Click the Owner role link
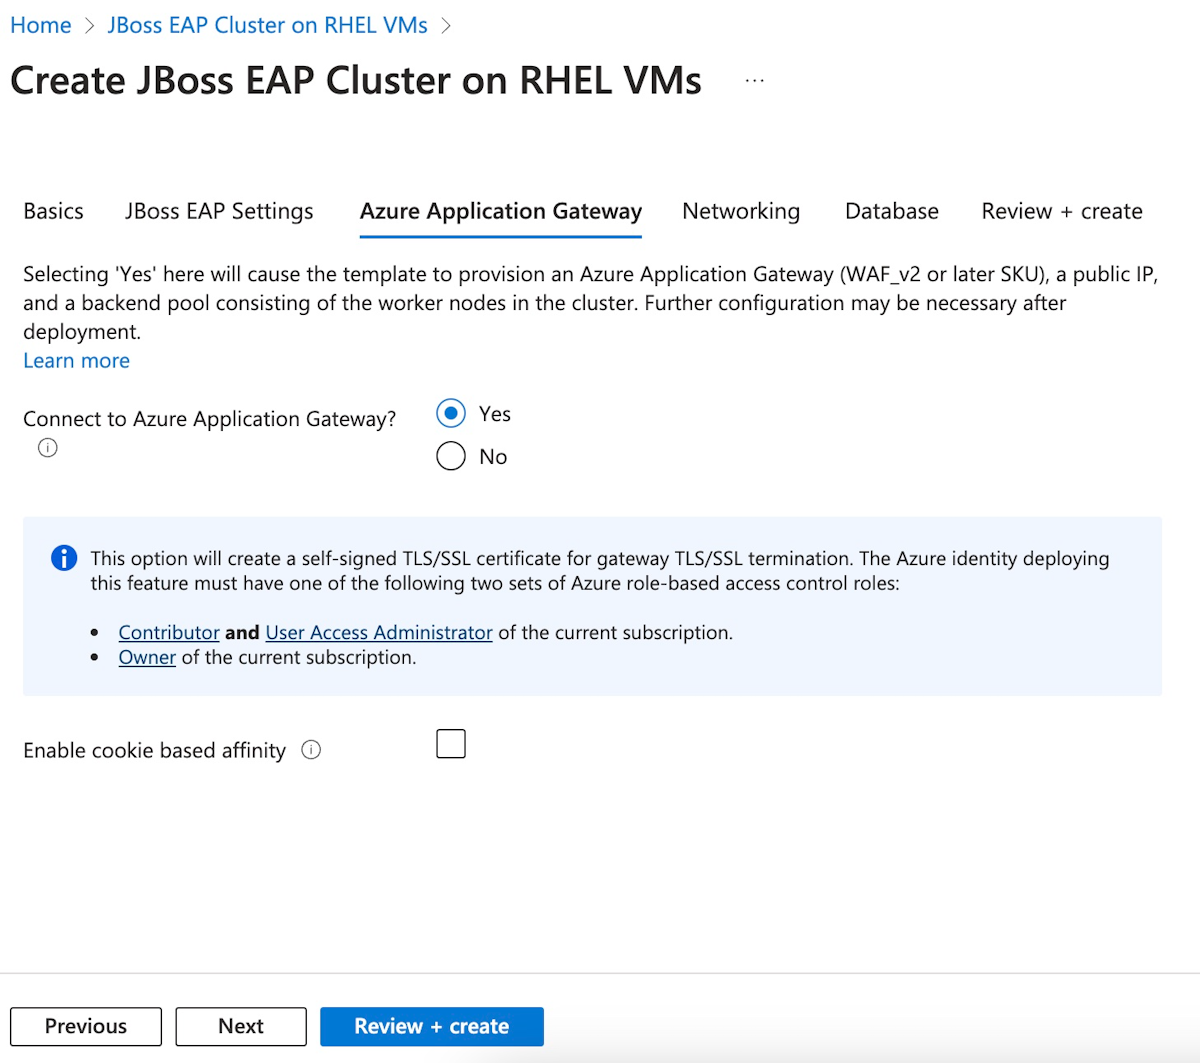Viewport: 1200px width, 1063px height. [x=147, y=658]
